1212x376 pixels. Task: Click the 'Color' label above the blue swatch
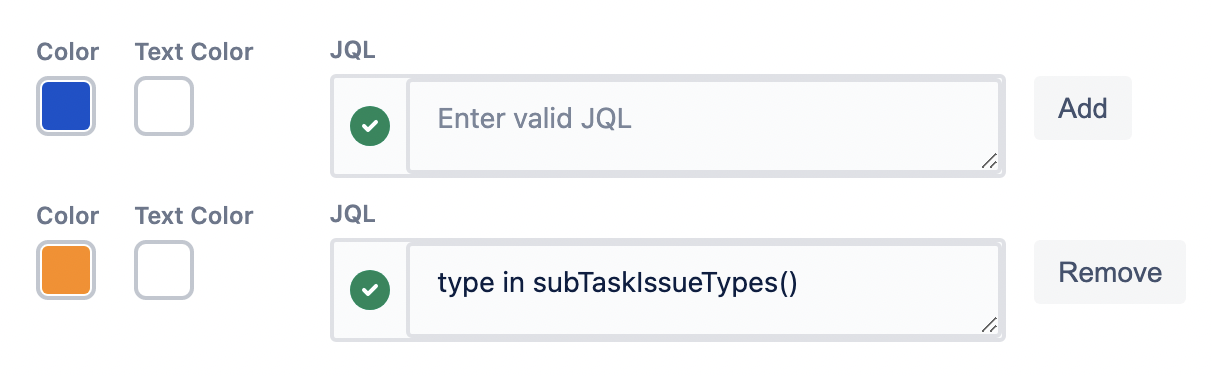68,51
